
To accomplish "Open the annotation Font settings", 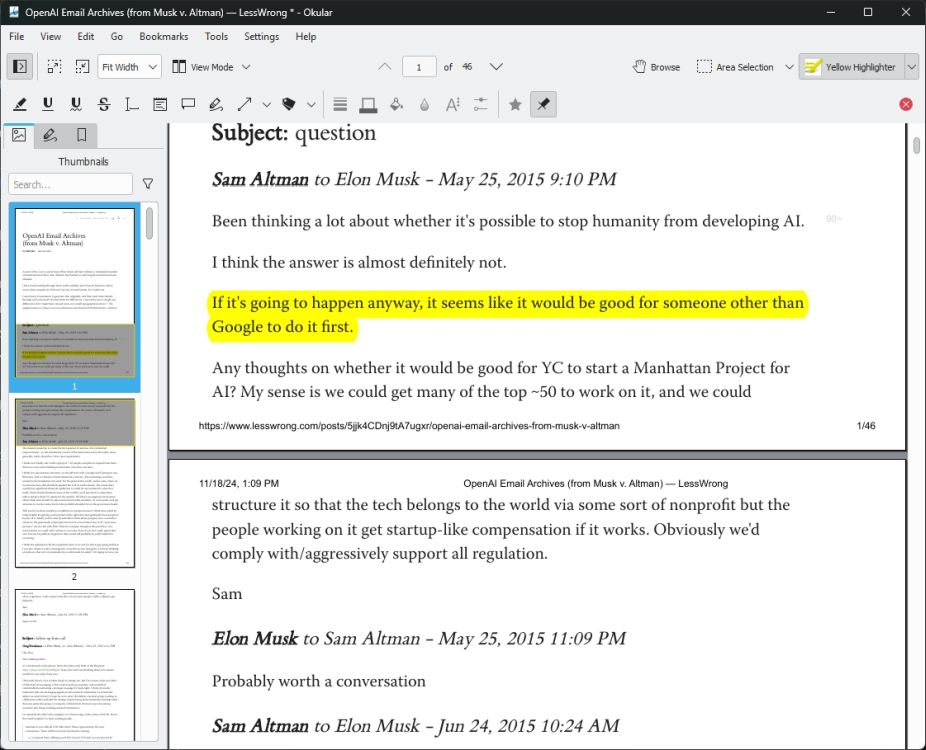I will 452,103.
